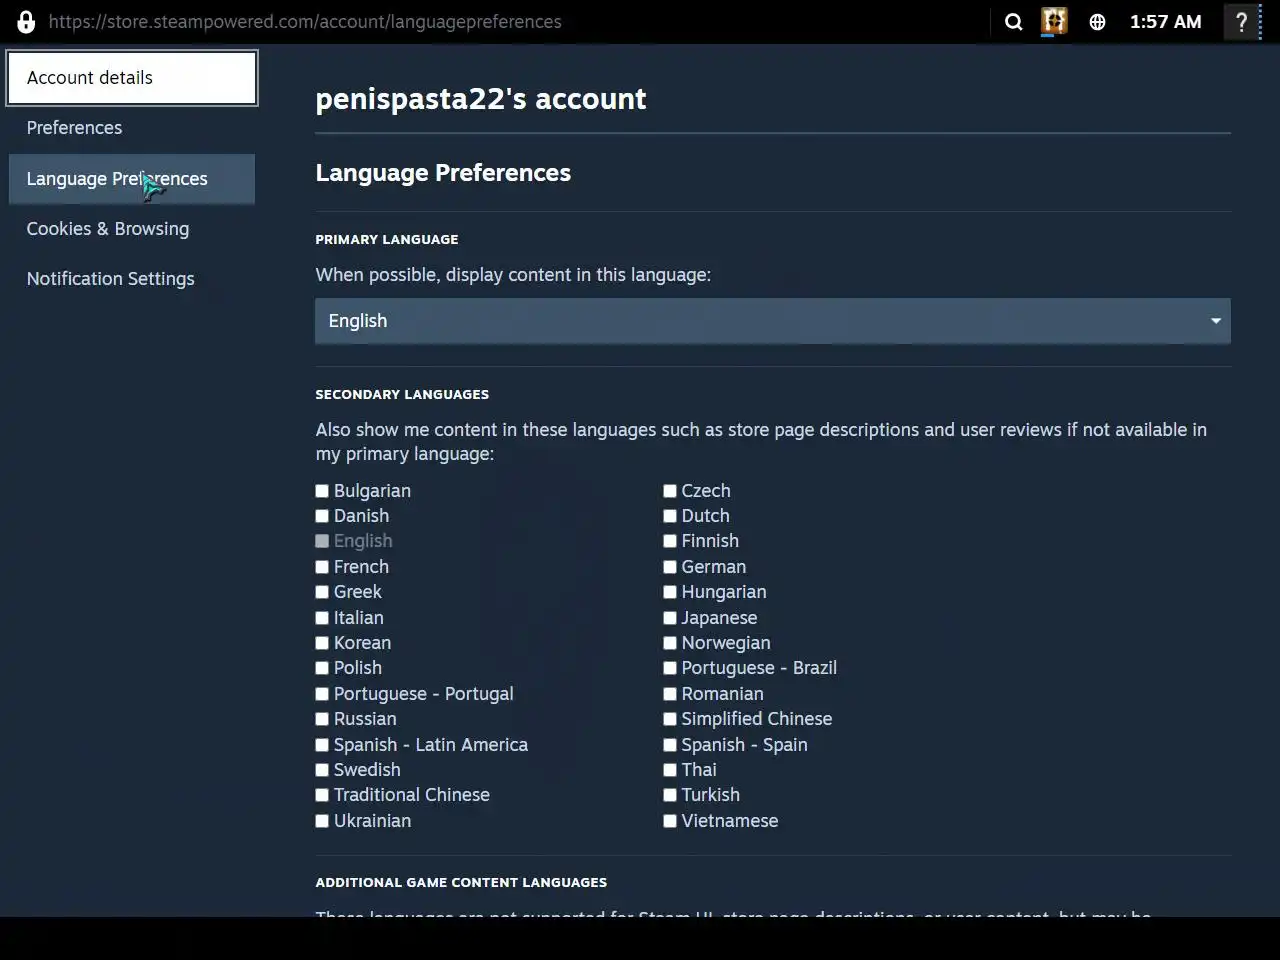Enable Traditional Chinese checkbox
Image resolution: width=1280 pixels, height=960 pixels.
click(x=322, y=795)
